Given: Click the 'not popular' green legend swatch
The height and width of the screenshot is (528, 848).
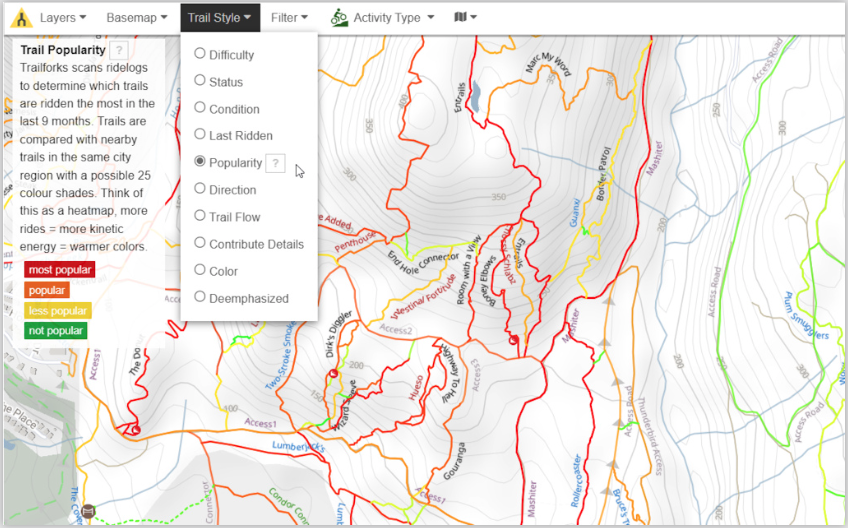Looking at the screenshot, I should (56, 331).
